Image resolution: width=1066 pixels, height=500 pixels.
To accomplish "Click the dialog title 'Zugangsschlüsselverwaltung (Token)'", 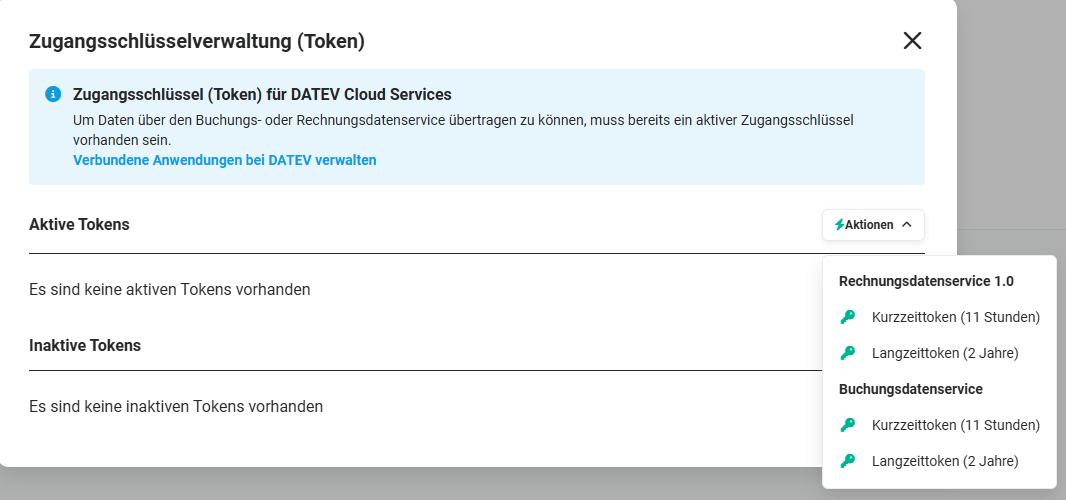I will click(x=196, y=41).
